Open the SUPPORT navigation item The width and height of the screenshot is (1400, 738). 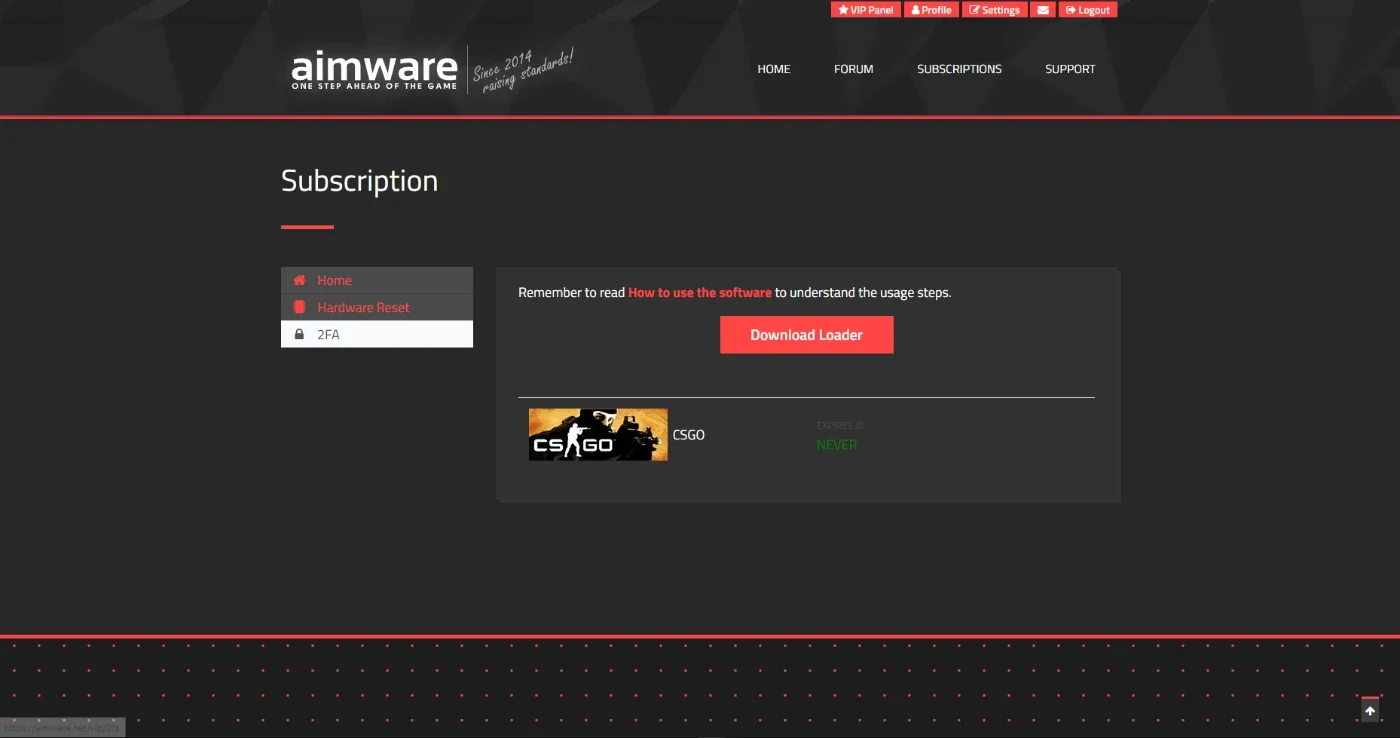point(1070,69)
